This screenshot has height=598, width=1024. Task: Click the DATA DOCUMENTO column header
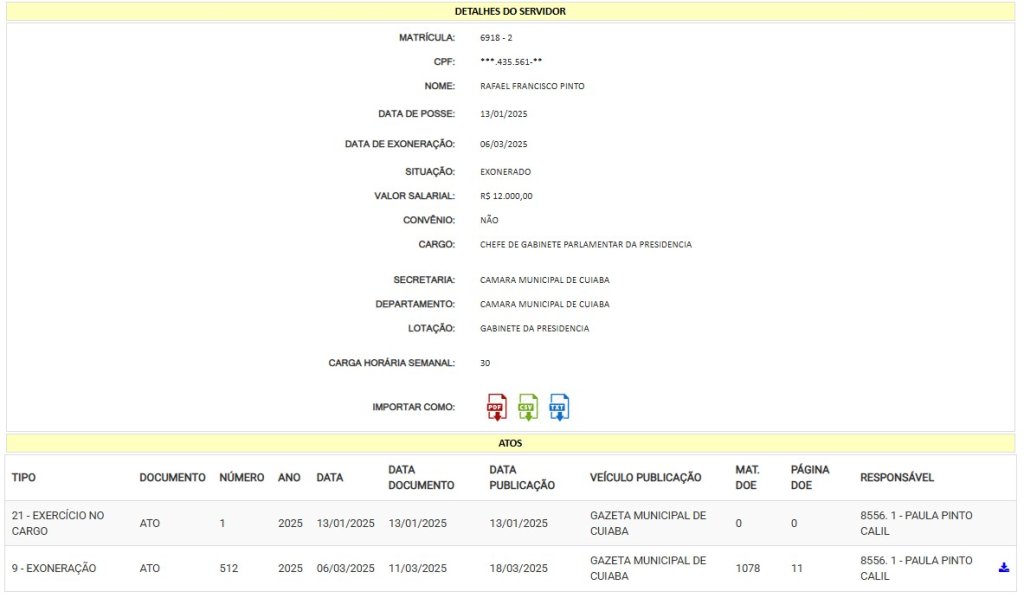[421, 477]
